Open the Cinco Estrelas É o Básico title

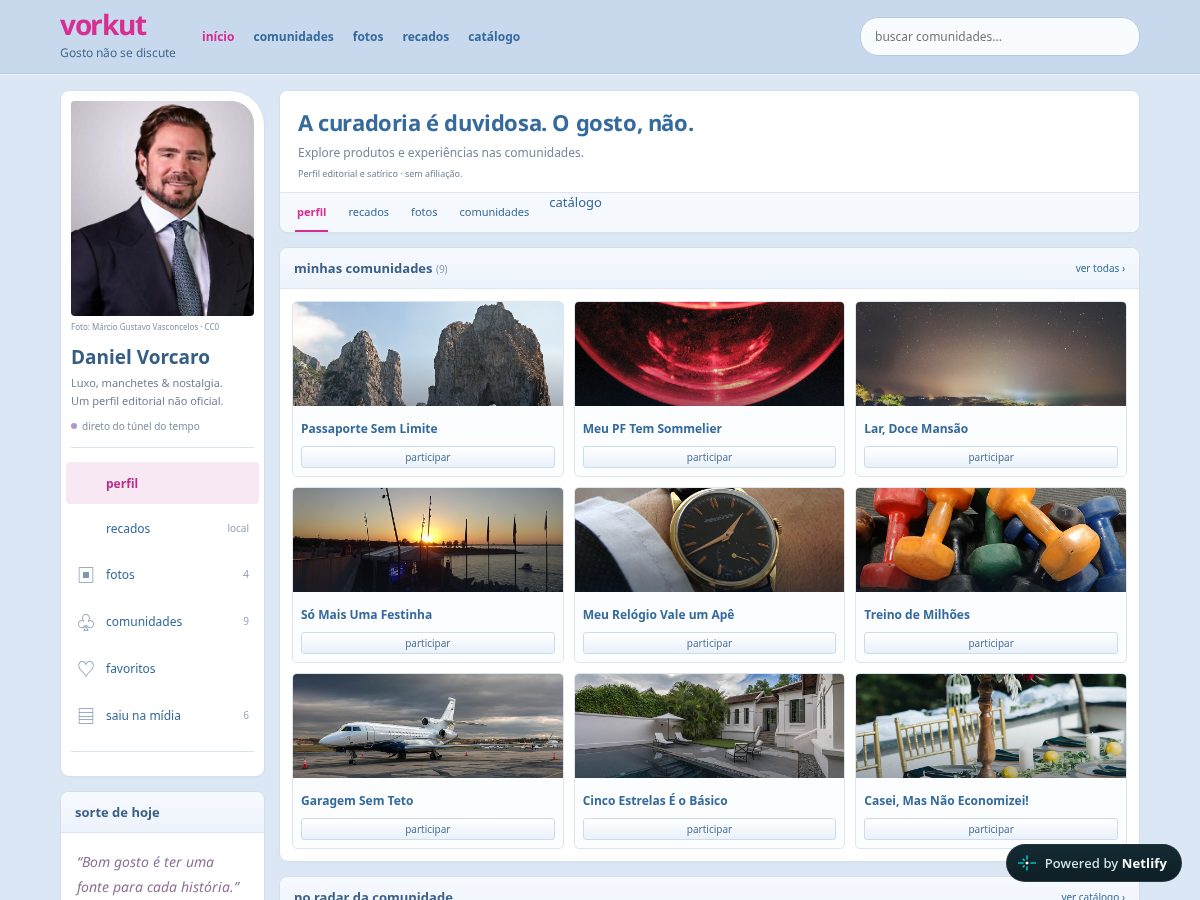655,800
